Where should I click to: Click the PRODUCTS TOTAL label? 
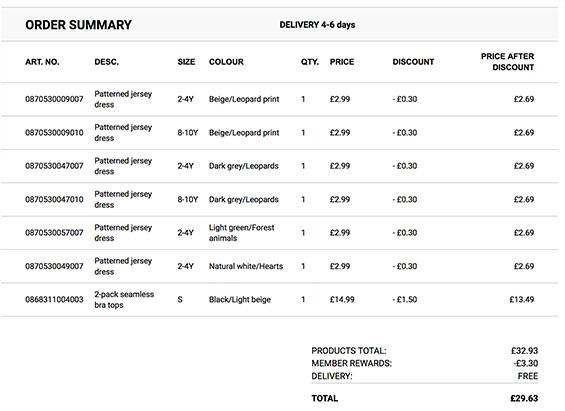click(x=349, y=350)
